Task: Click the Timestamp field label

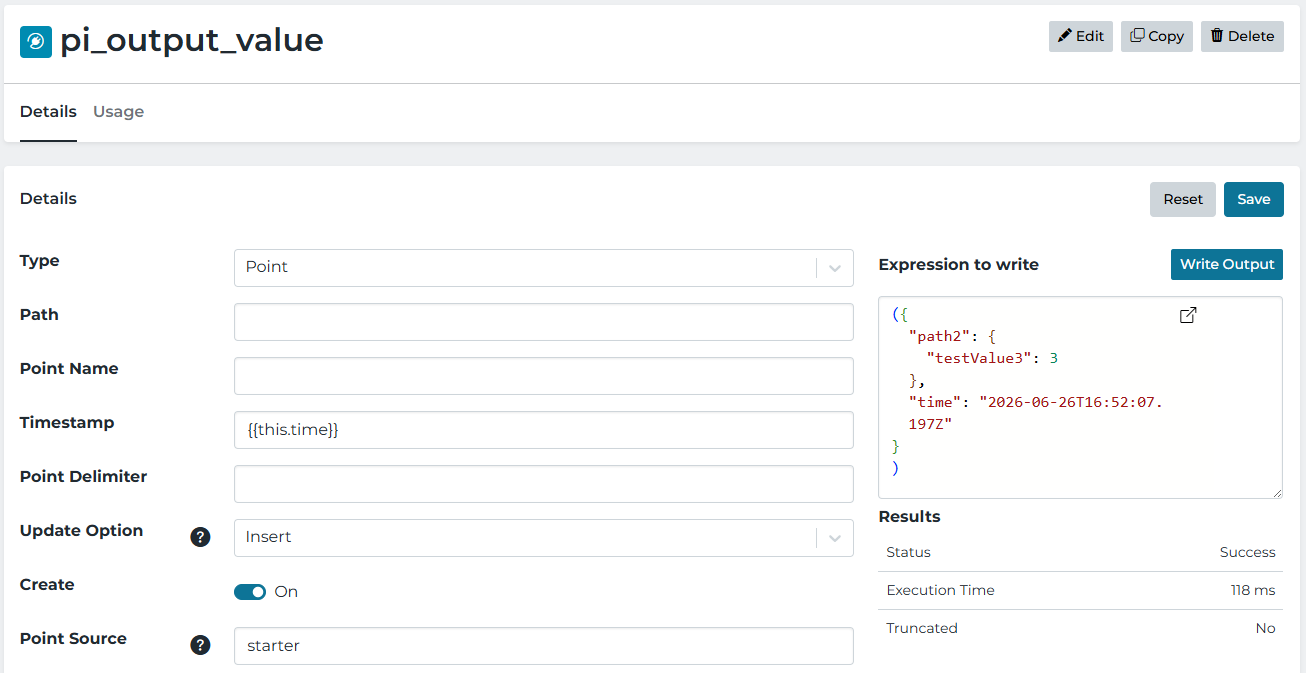Action: tap(67, 423)
